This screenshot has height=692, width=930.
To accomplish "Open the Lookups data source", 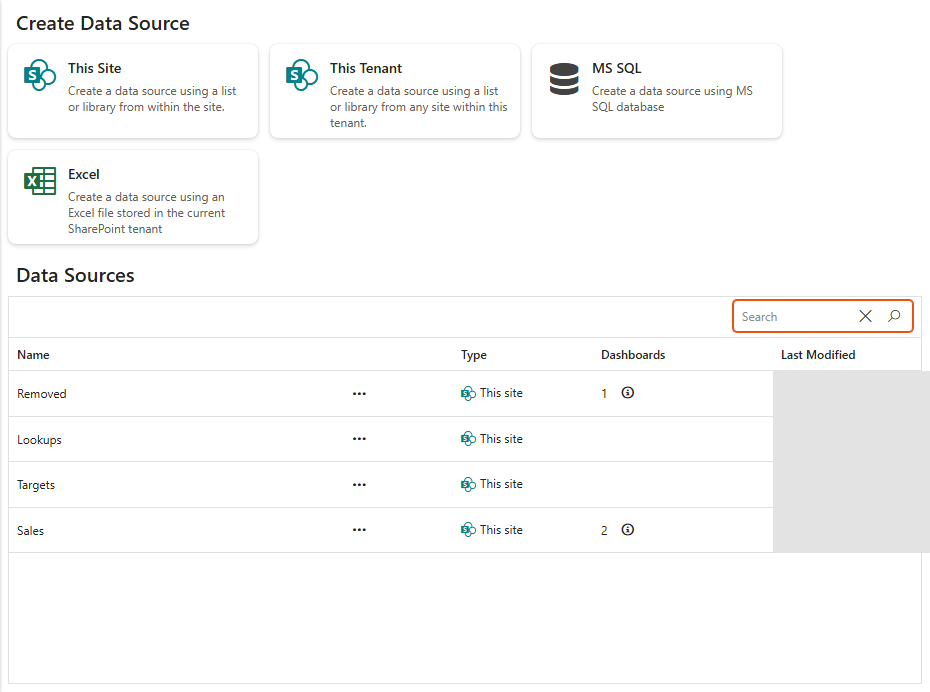I will tap(39, 440).
